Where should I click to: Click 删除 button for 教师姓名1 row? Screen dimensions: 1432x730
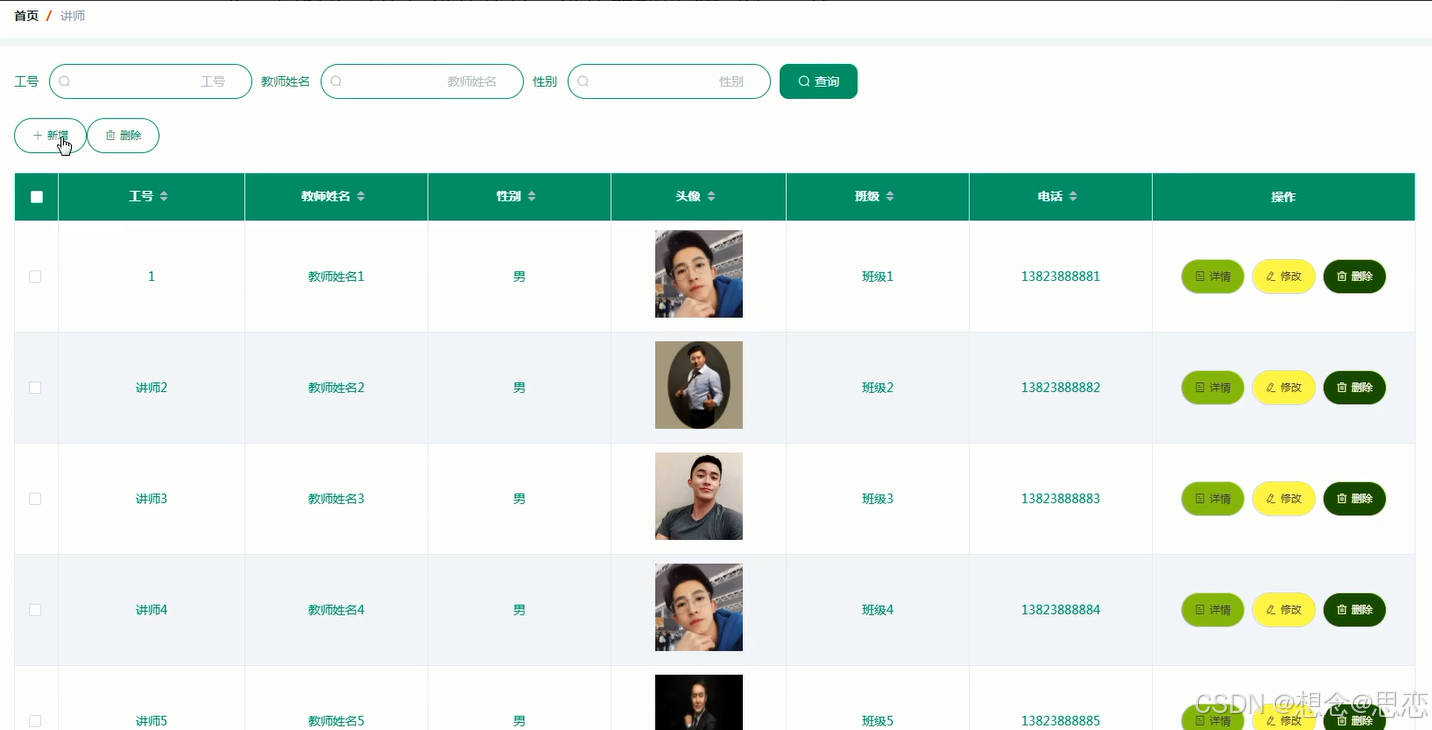(x=1355, y=276)
